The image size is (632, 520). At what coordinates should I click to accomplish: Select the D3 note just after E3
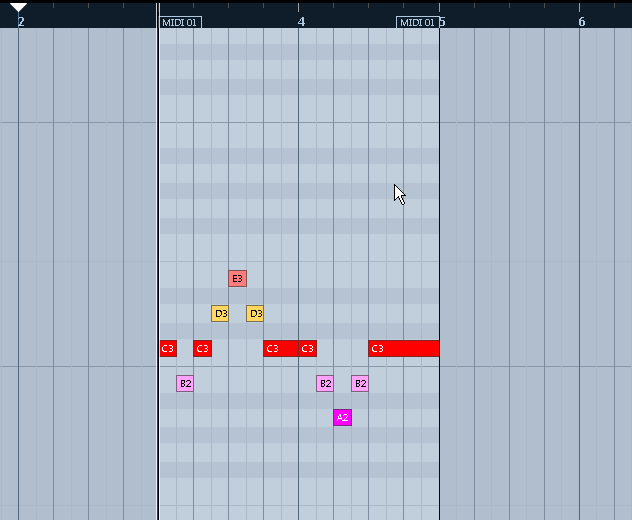[255, 314]
